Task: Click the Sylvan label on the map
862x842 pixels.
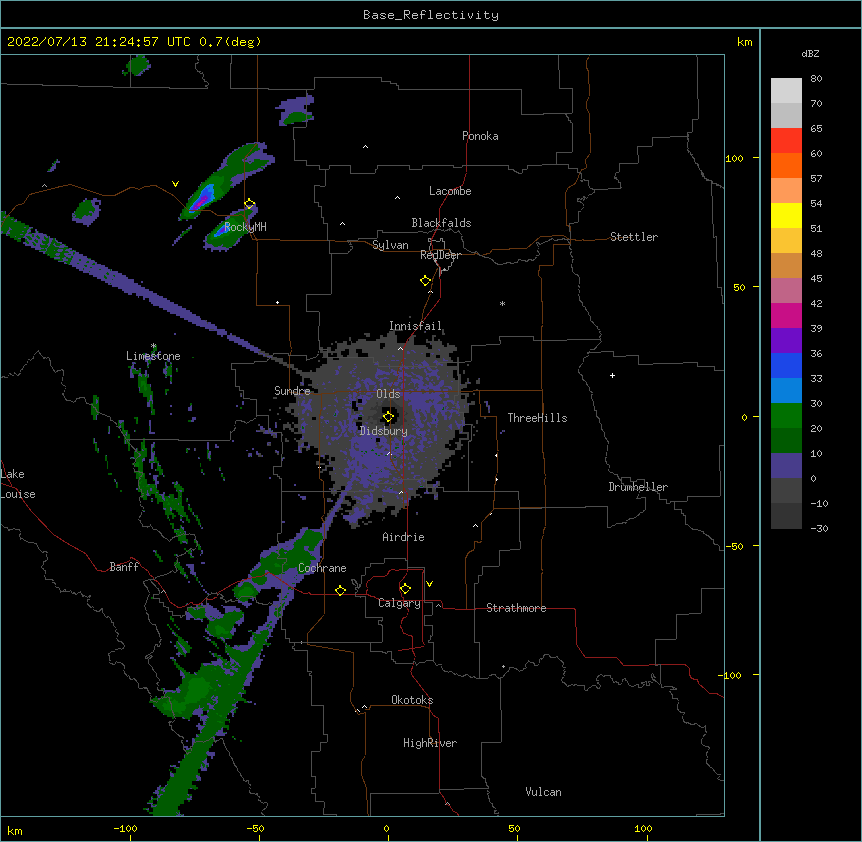Action: click(390, 245)
